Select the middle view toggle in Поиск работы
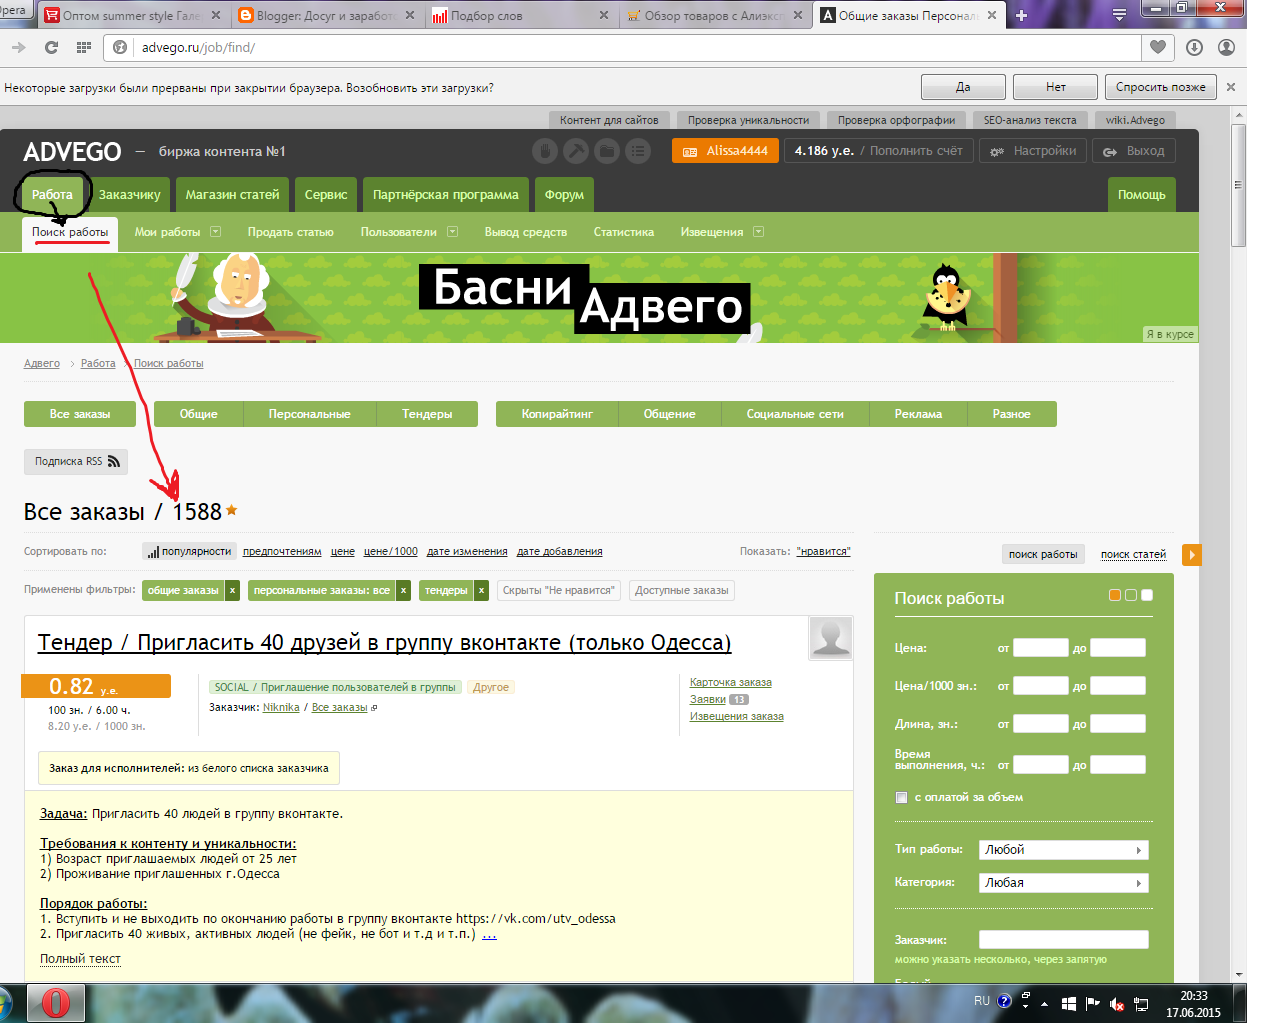The width and height of the screenshot is (1280, 1024). pyautogui.click(x=1131, y=595)
